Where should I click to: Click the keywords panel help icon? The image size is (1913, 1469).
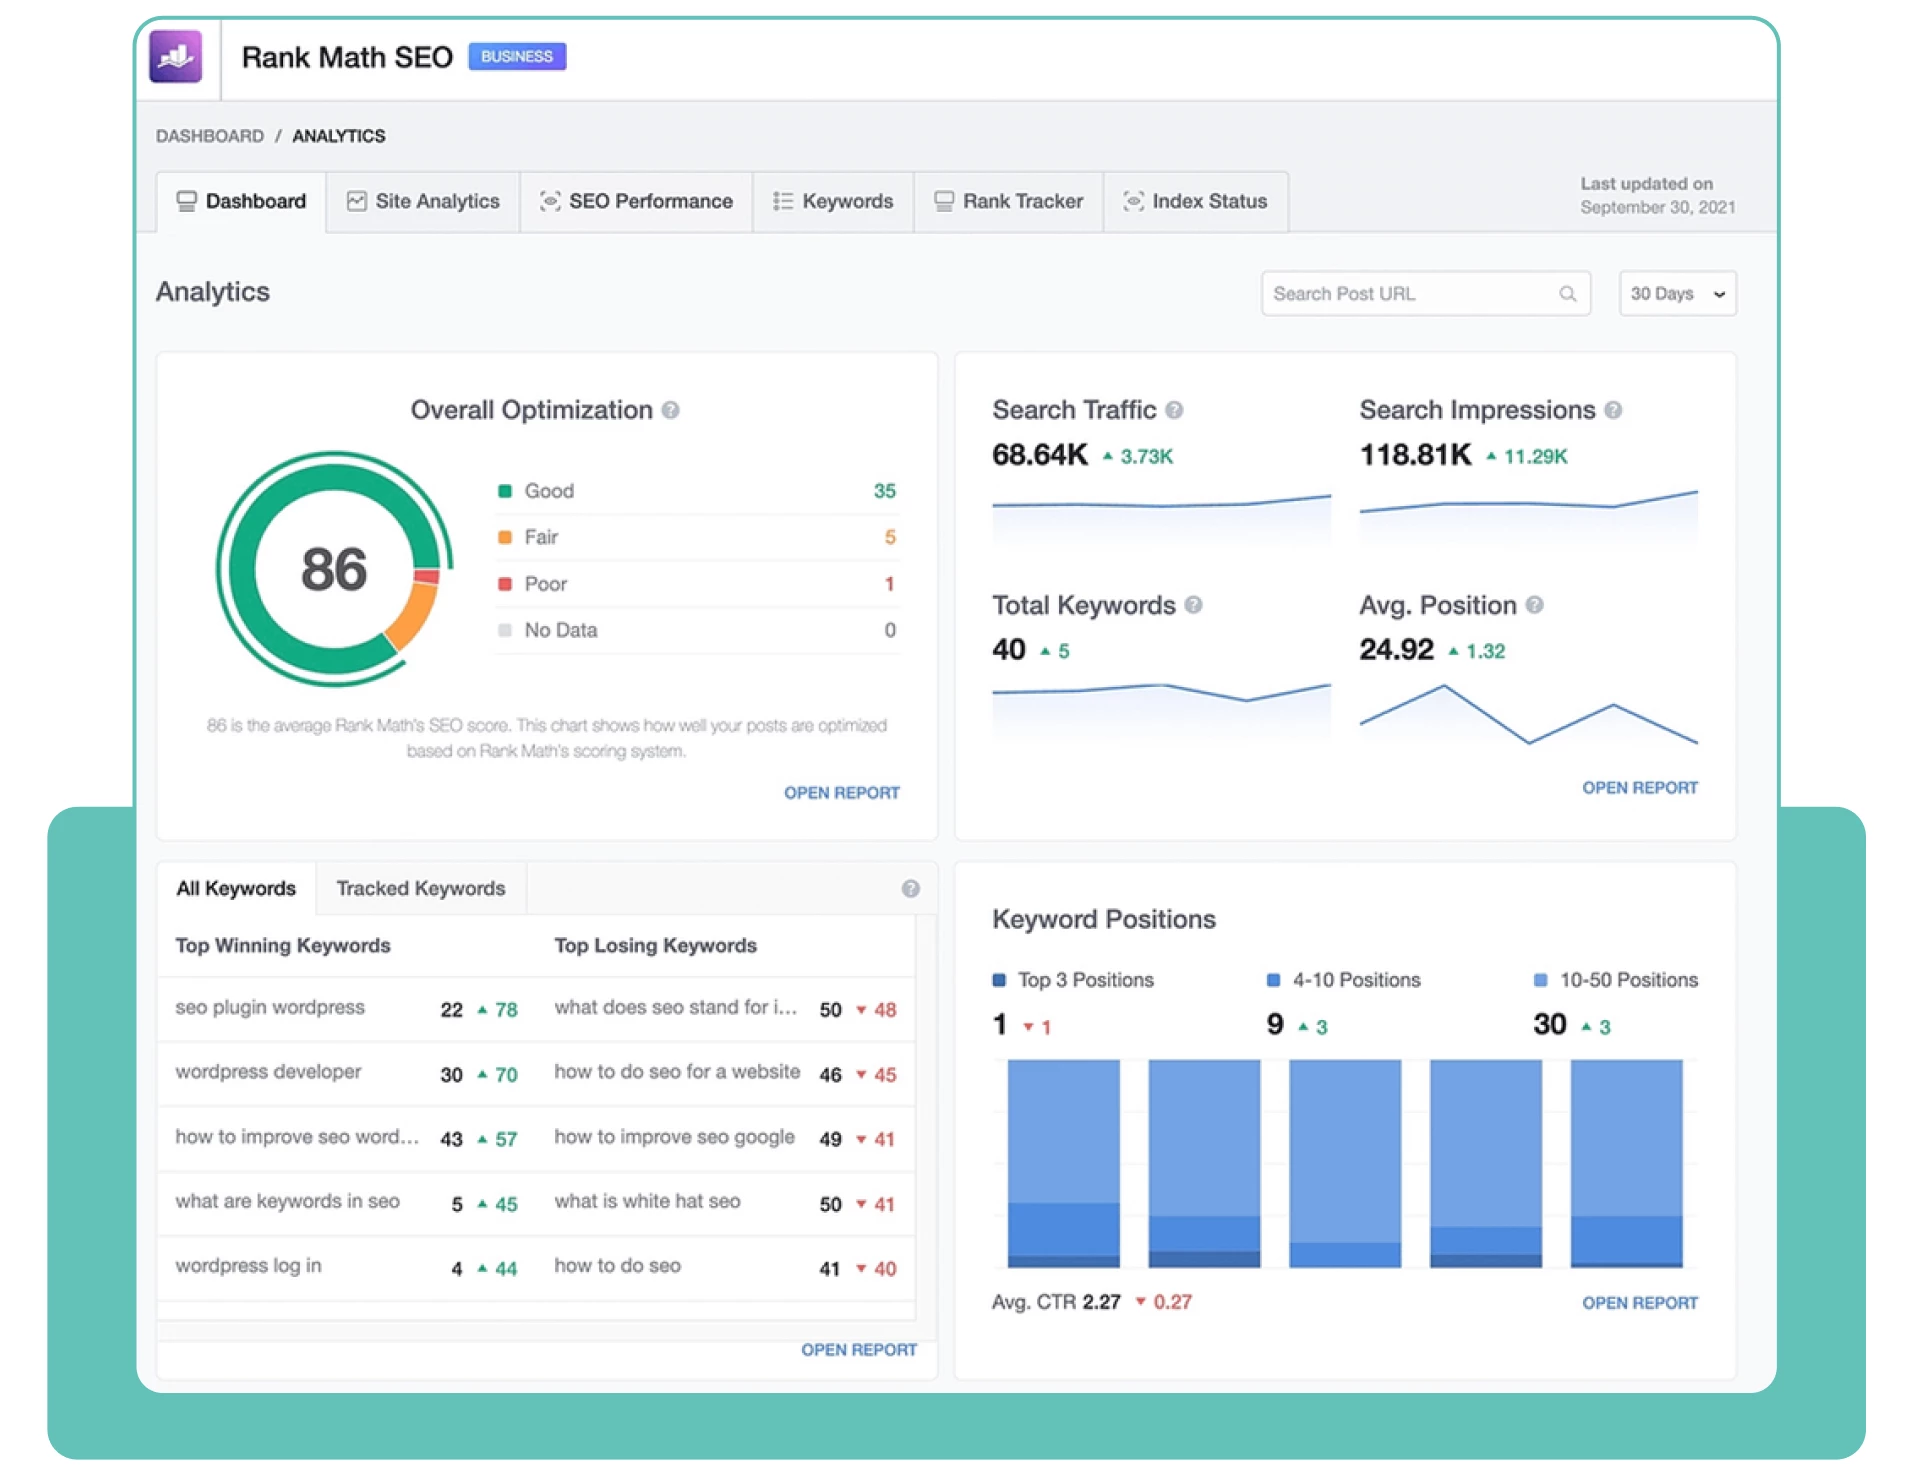tap(910, 889)
